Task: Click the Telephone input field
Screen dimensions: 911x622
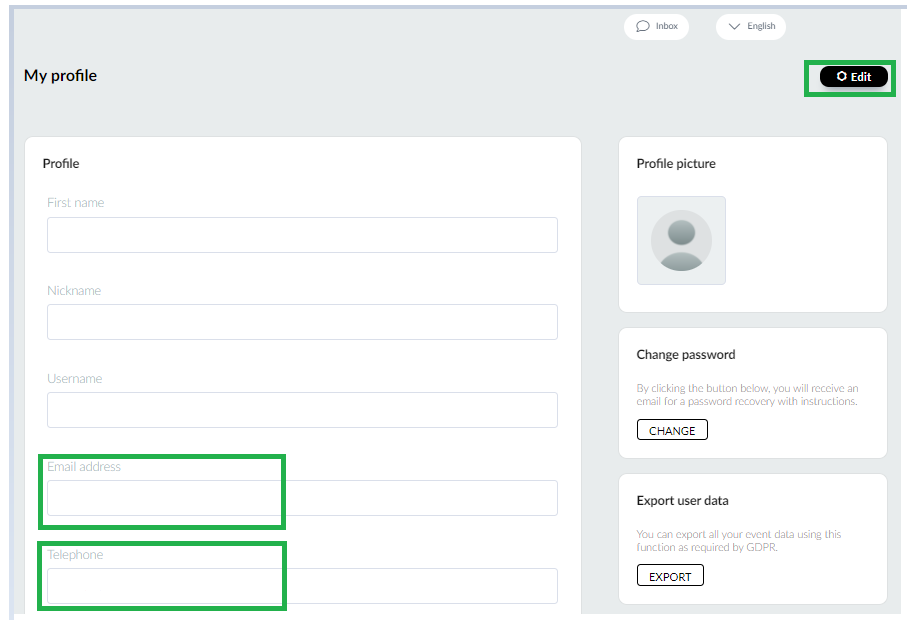Action: point(302,585)
